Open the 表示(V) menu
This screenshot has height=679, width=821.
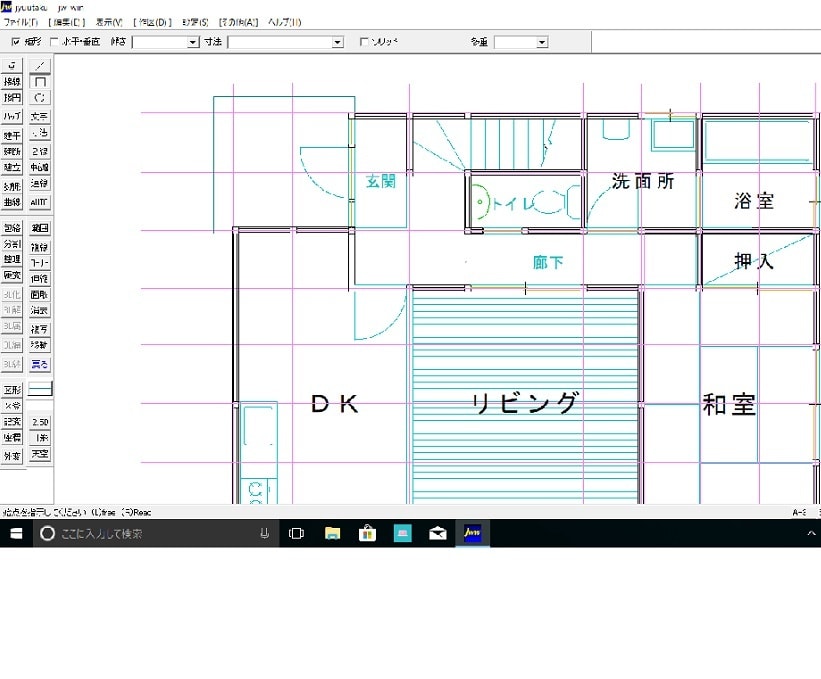coord(109,22)
